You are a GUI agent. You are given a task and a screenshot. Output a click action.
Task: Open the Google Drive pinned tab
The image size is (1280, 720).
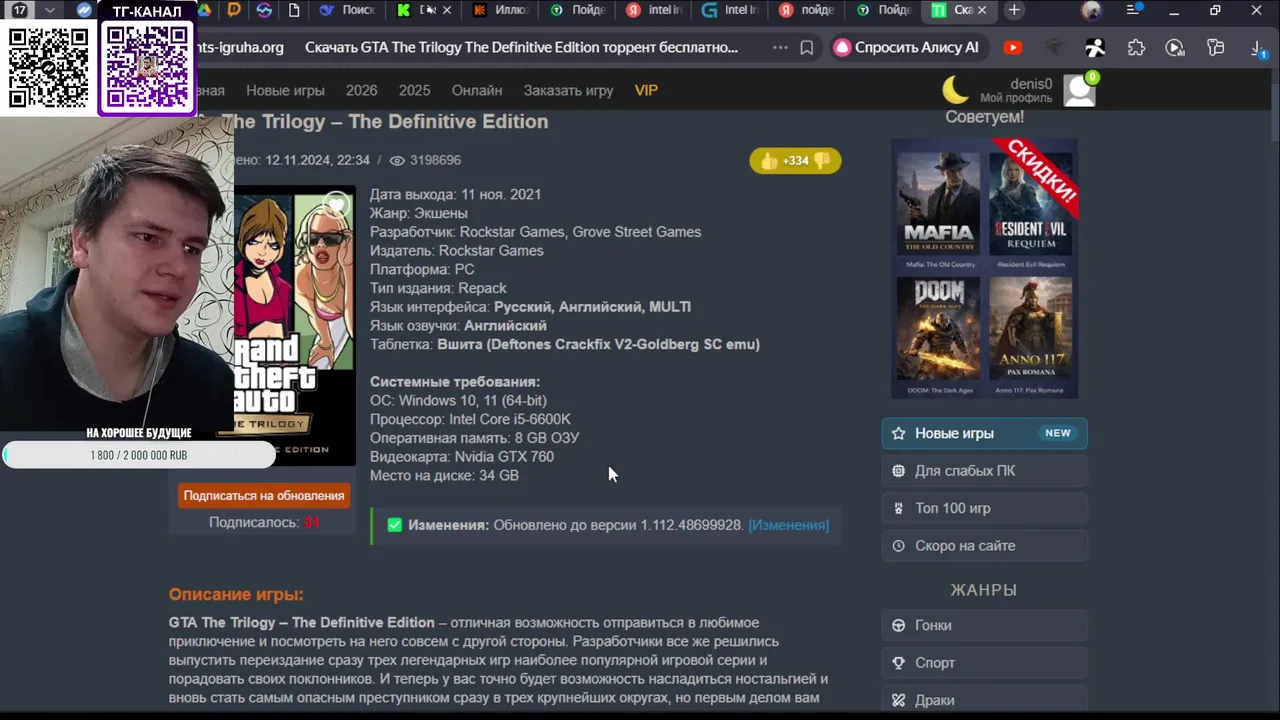(205, 10)
